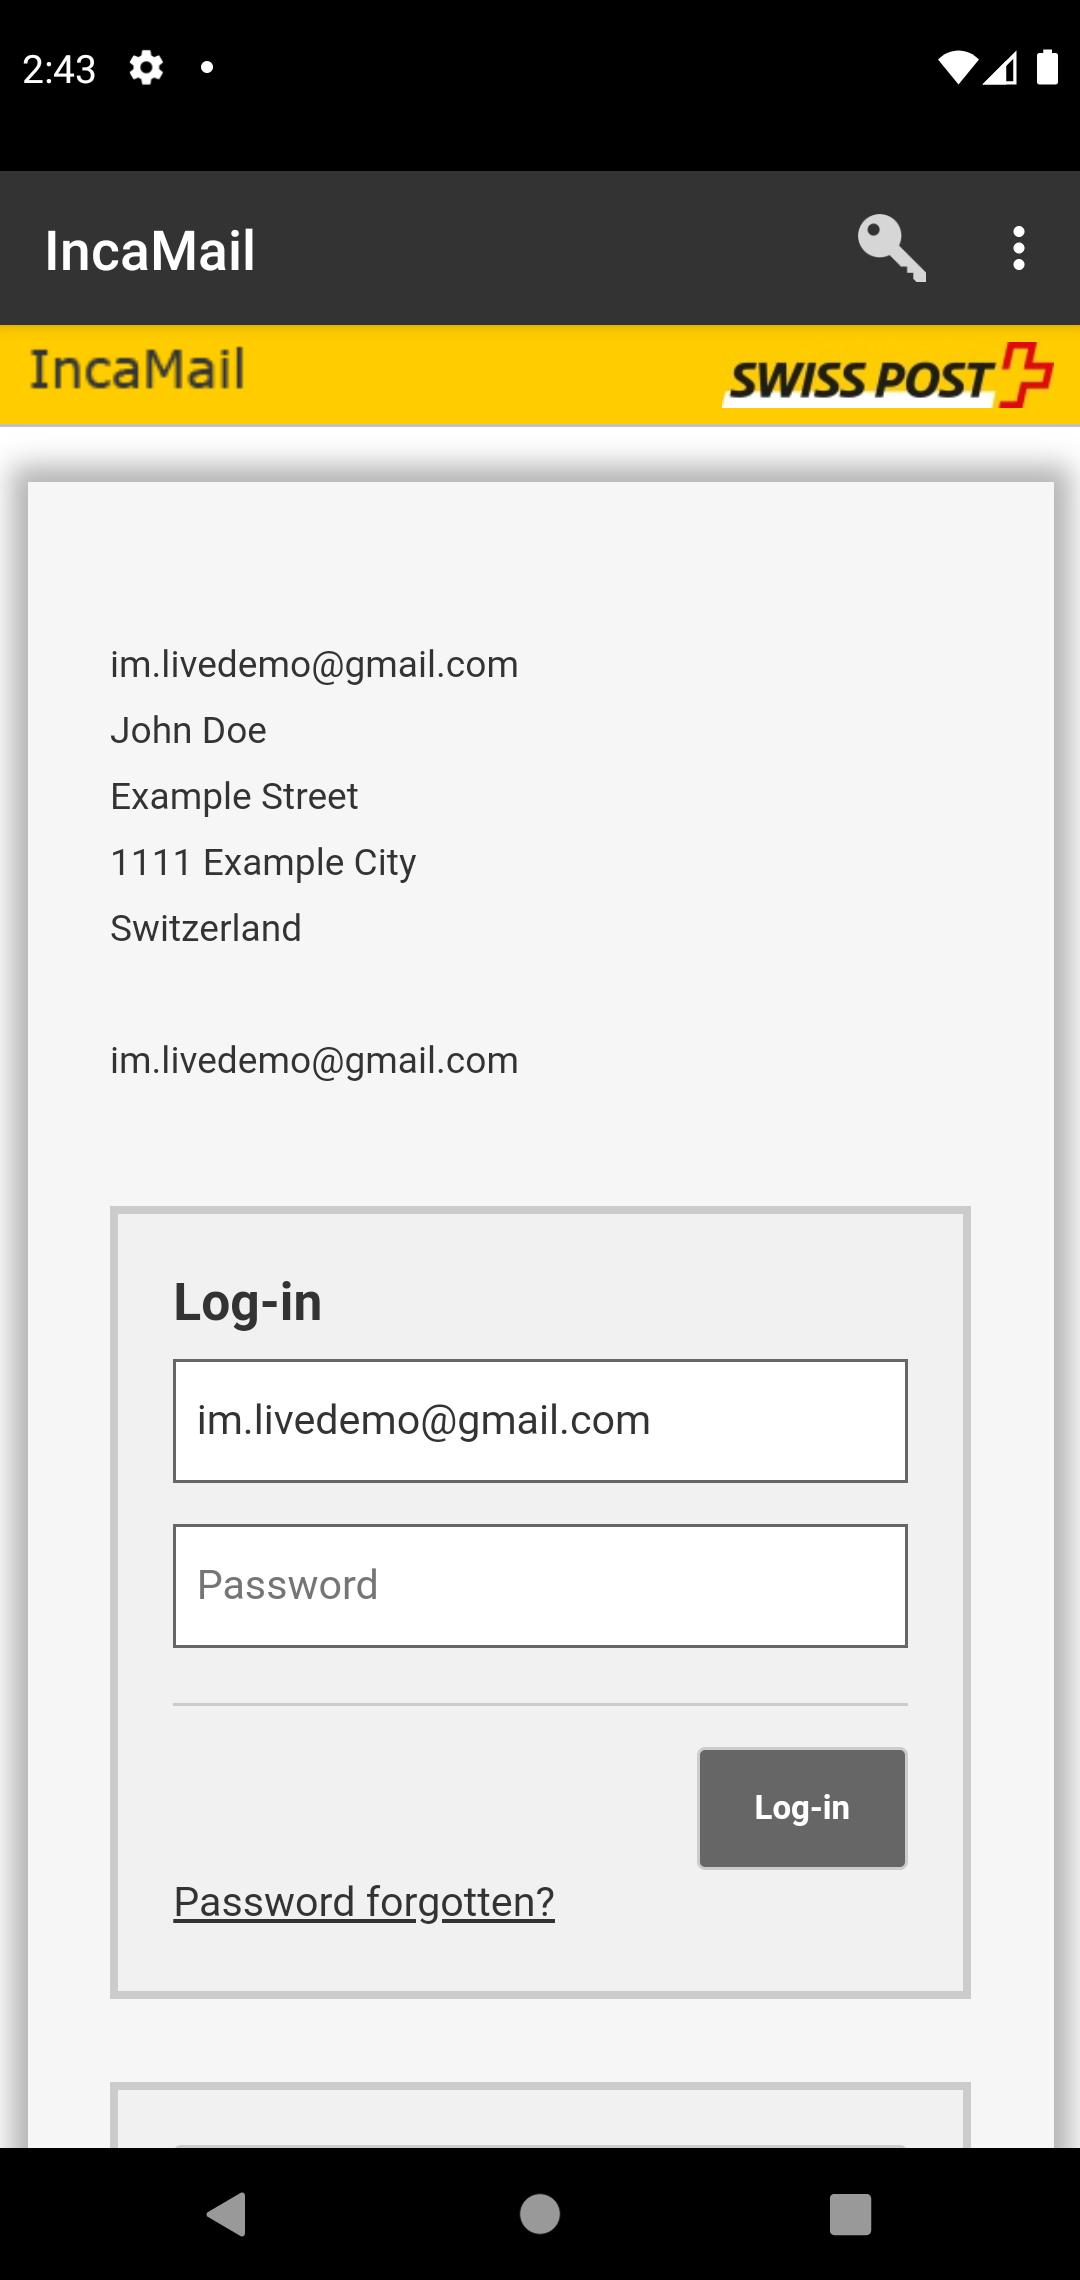1080x2280 pixels.
Task: Open the "Password forgotten?" link
Action: coord(364,1902)
